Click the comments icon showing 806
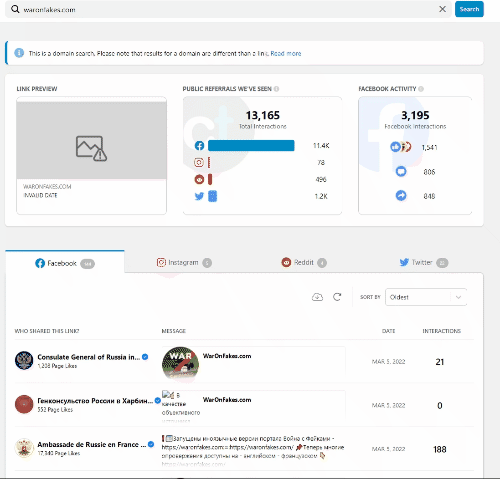 coord(401,171)
